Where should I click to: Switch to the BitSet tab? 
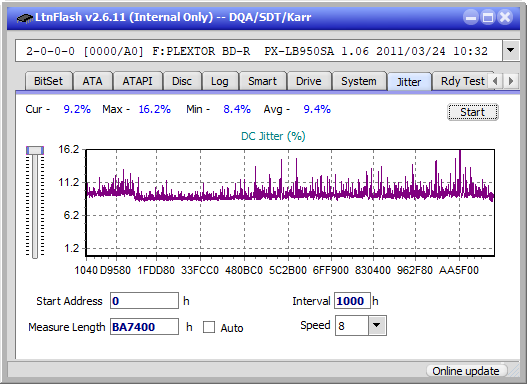pyautogui.click(x=48, y=81)
